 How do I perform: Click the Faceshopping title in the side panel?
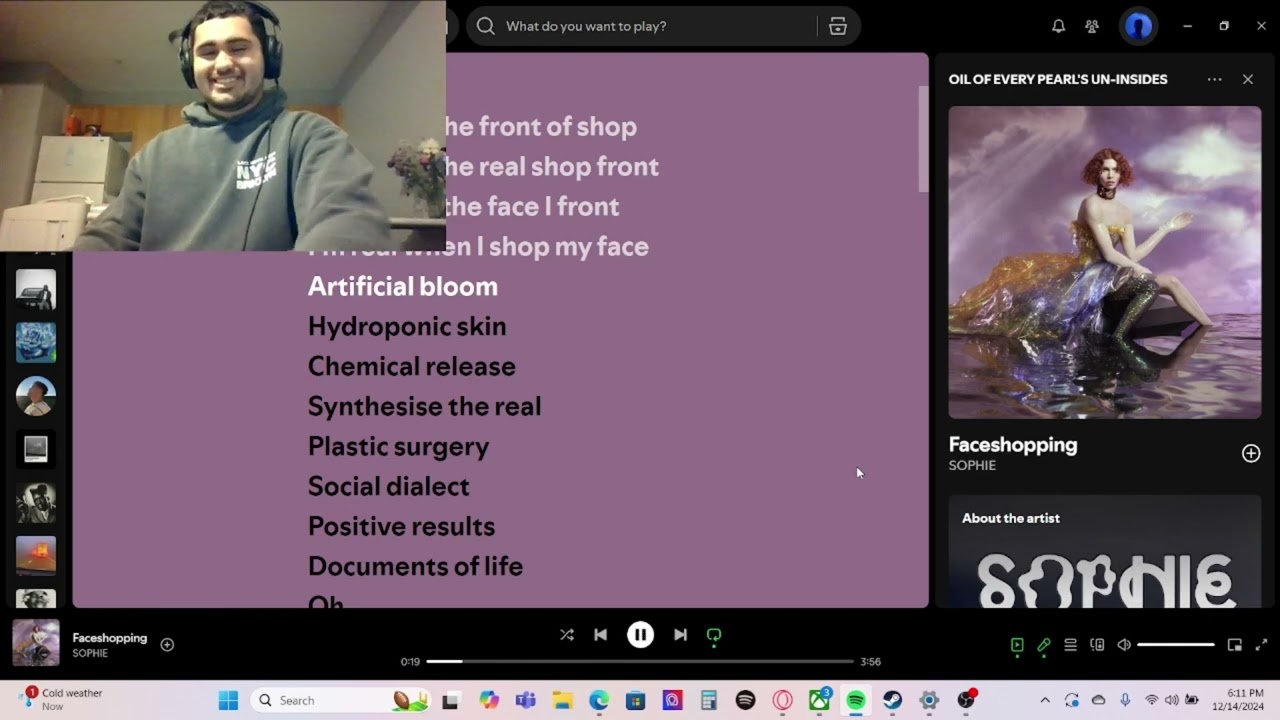point(1013,445)
